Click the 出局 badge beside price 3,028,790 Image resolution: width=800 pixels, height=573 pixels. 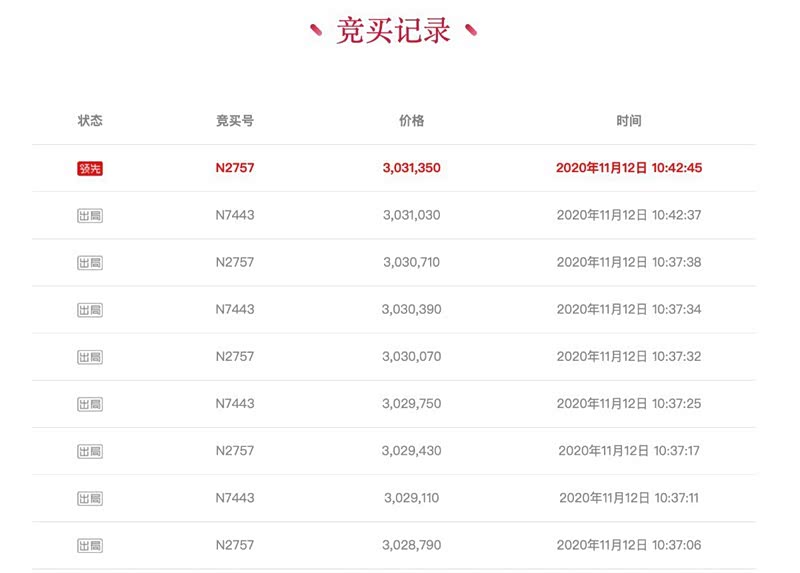tap(90, 545)
